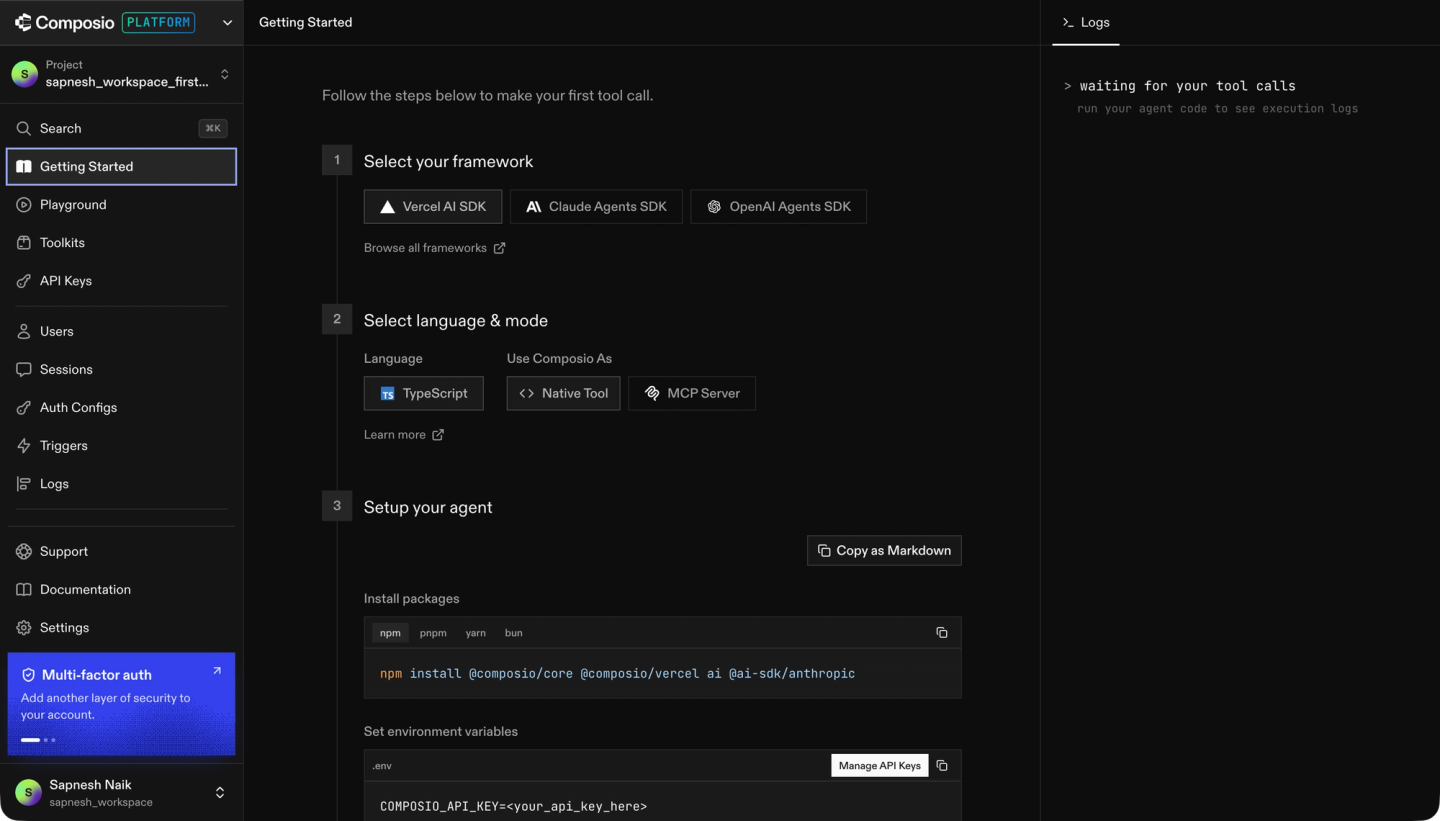Click Copy as Markdown button
This screenshot has width=1440, height=821.
884,550
